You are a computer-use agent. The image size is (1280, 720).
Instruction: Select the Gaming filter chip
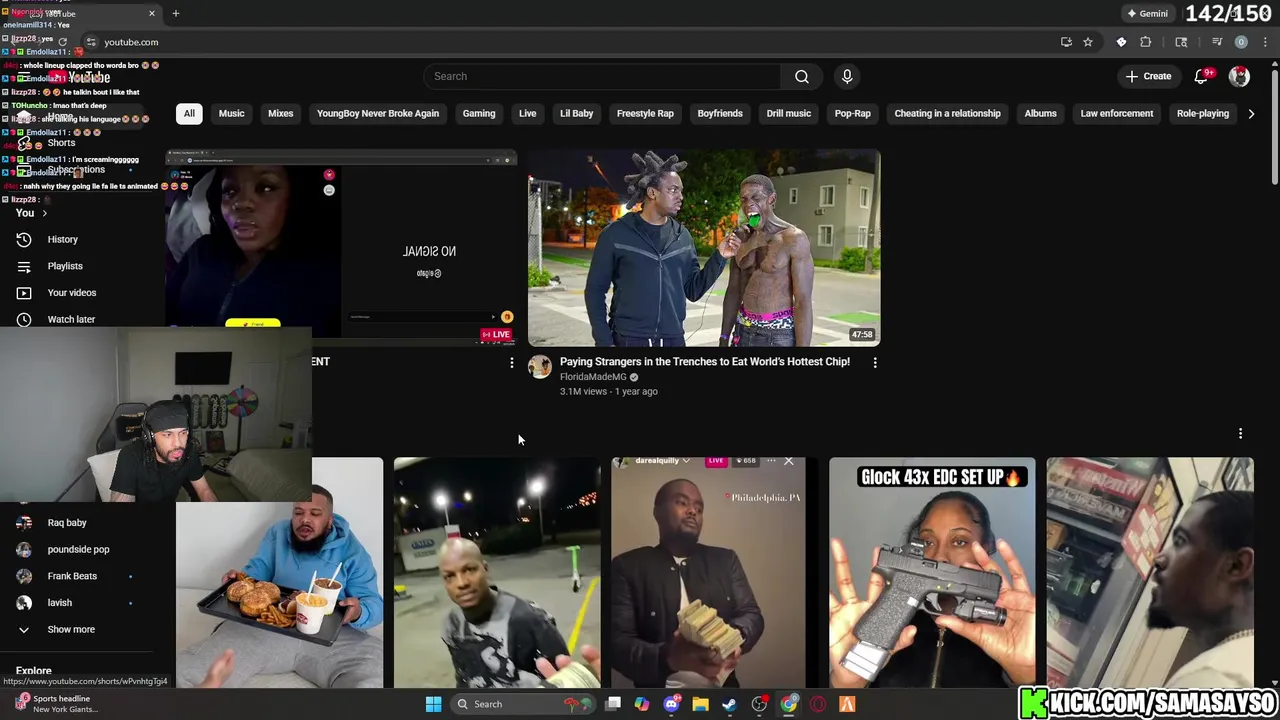[x=479, y=113]
